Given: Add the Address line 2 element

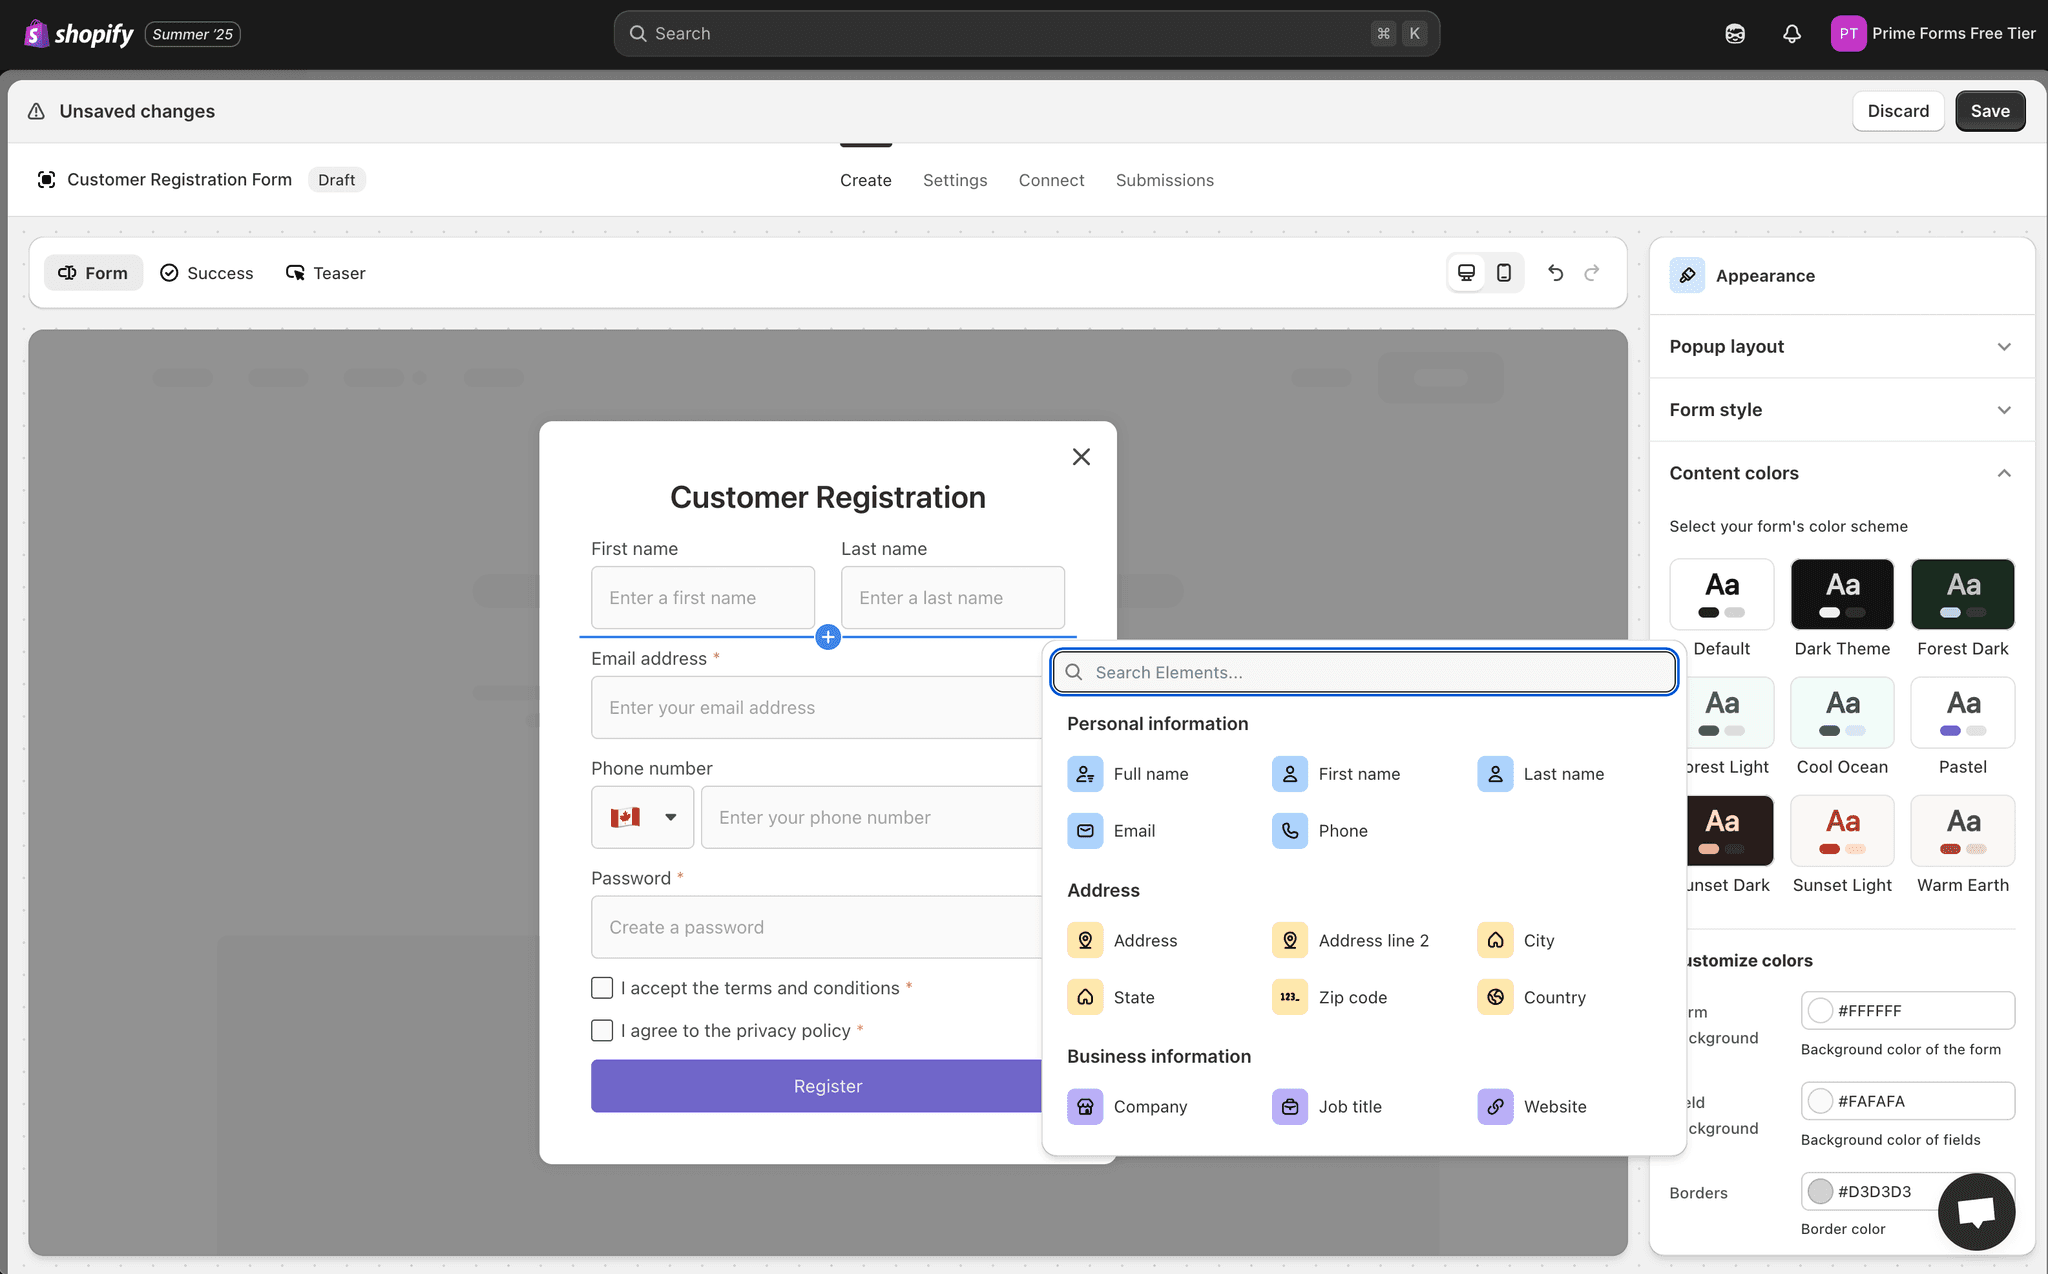Looking at the screenshot, I should click(1351, 941).
